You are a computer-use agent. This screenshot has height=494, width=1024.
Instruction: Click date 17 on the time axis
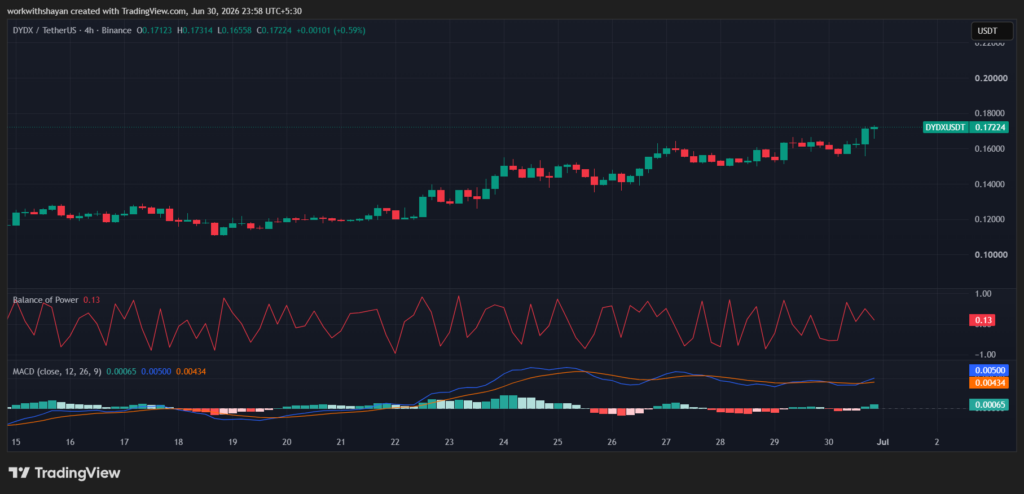[124, 442]
